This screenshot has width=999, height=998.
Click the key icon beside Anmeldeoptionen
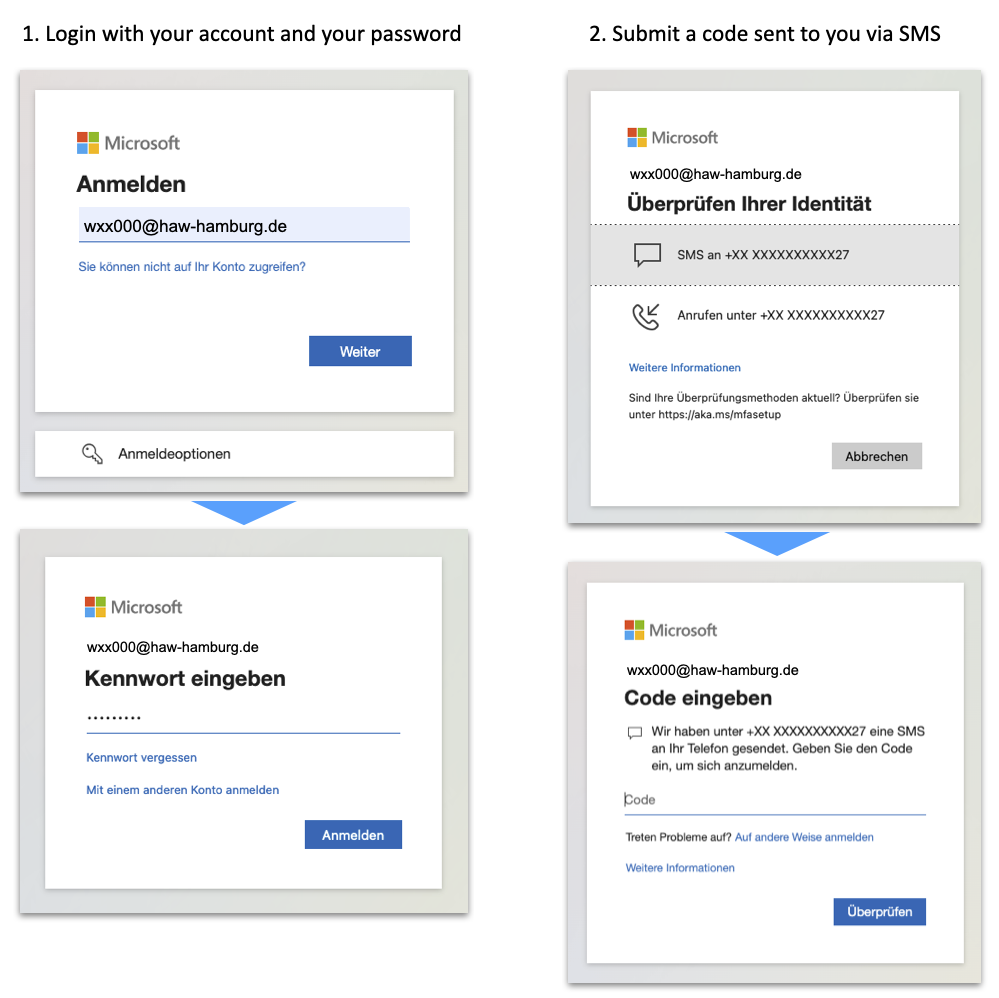pyautogui.click(x=92, y=454)
